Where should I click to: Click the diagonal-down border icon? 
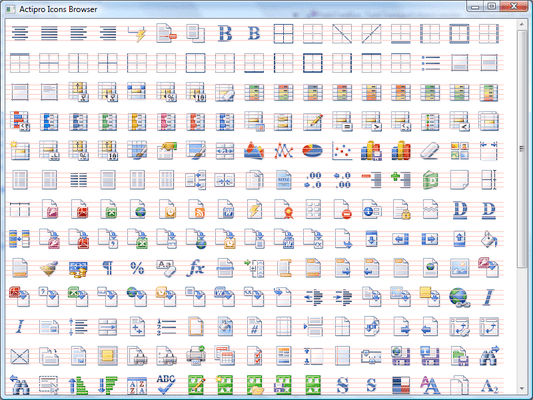342,34
